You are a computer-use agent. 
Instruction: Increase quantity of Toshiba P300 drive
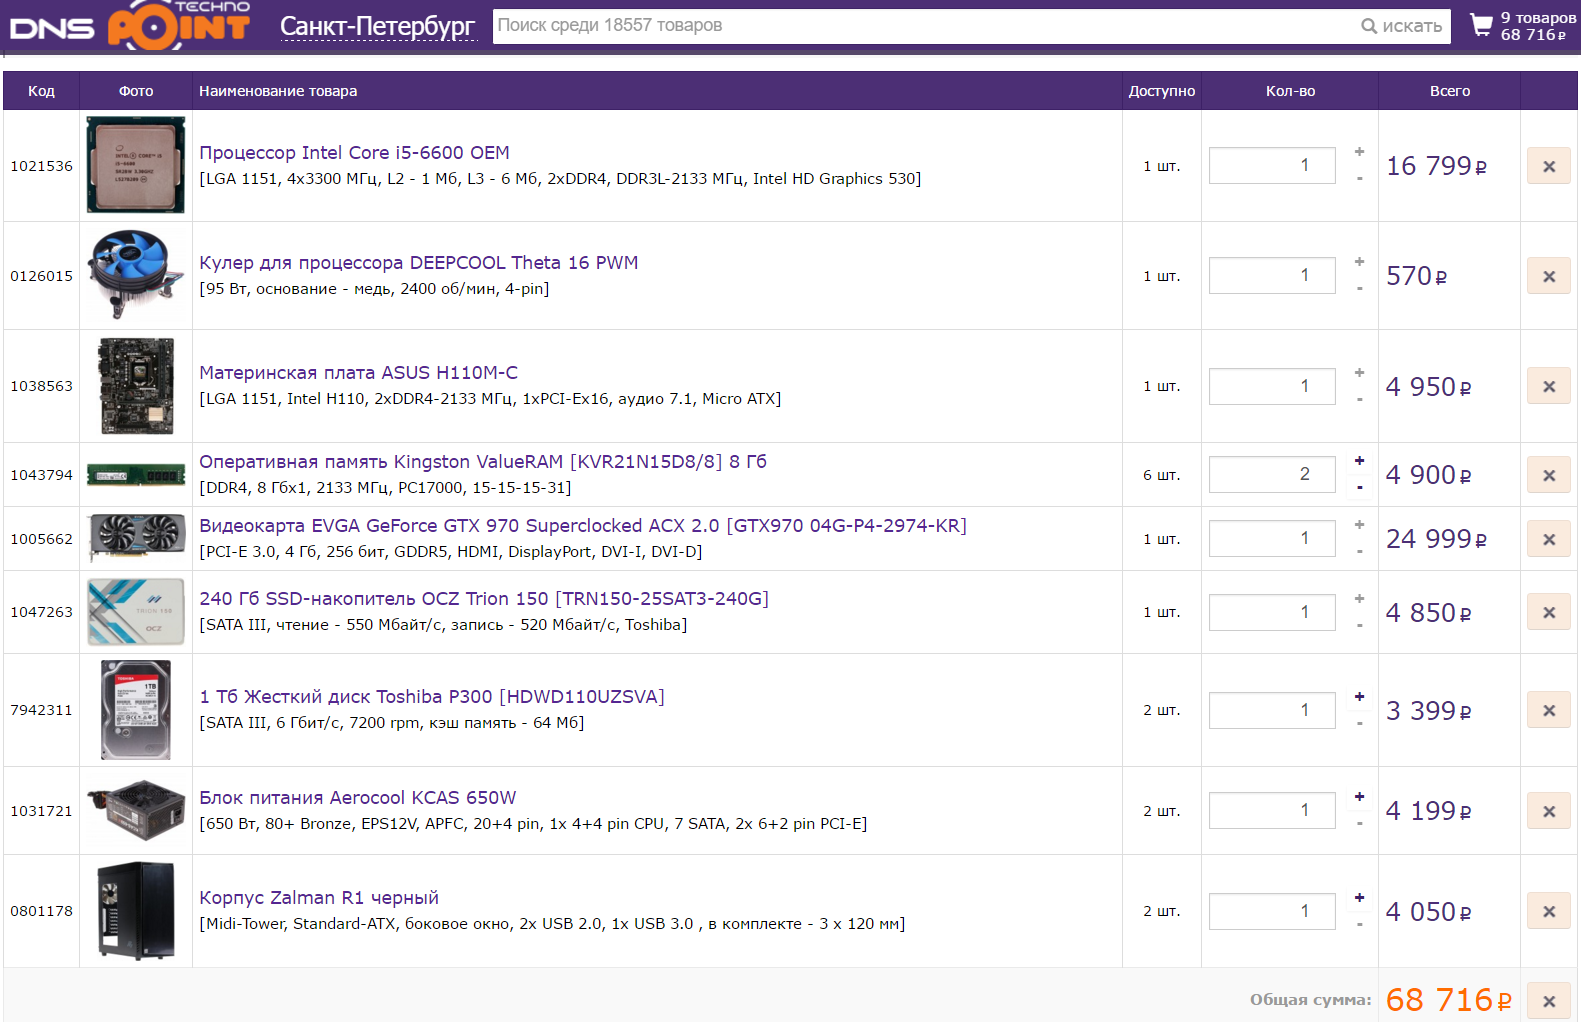click(1359, 696)
